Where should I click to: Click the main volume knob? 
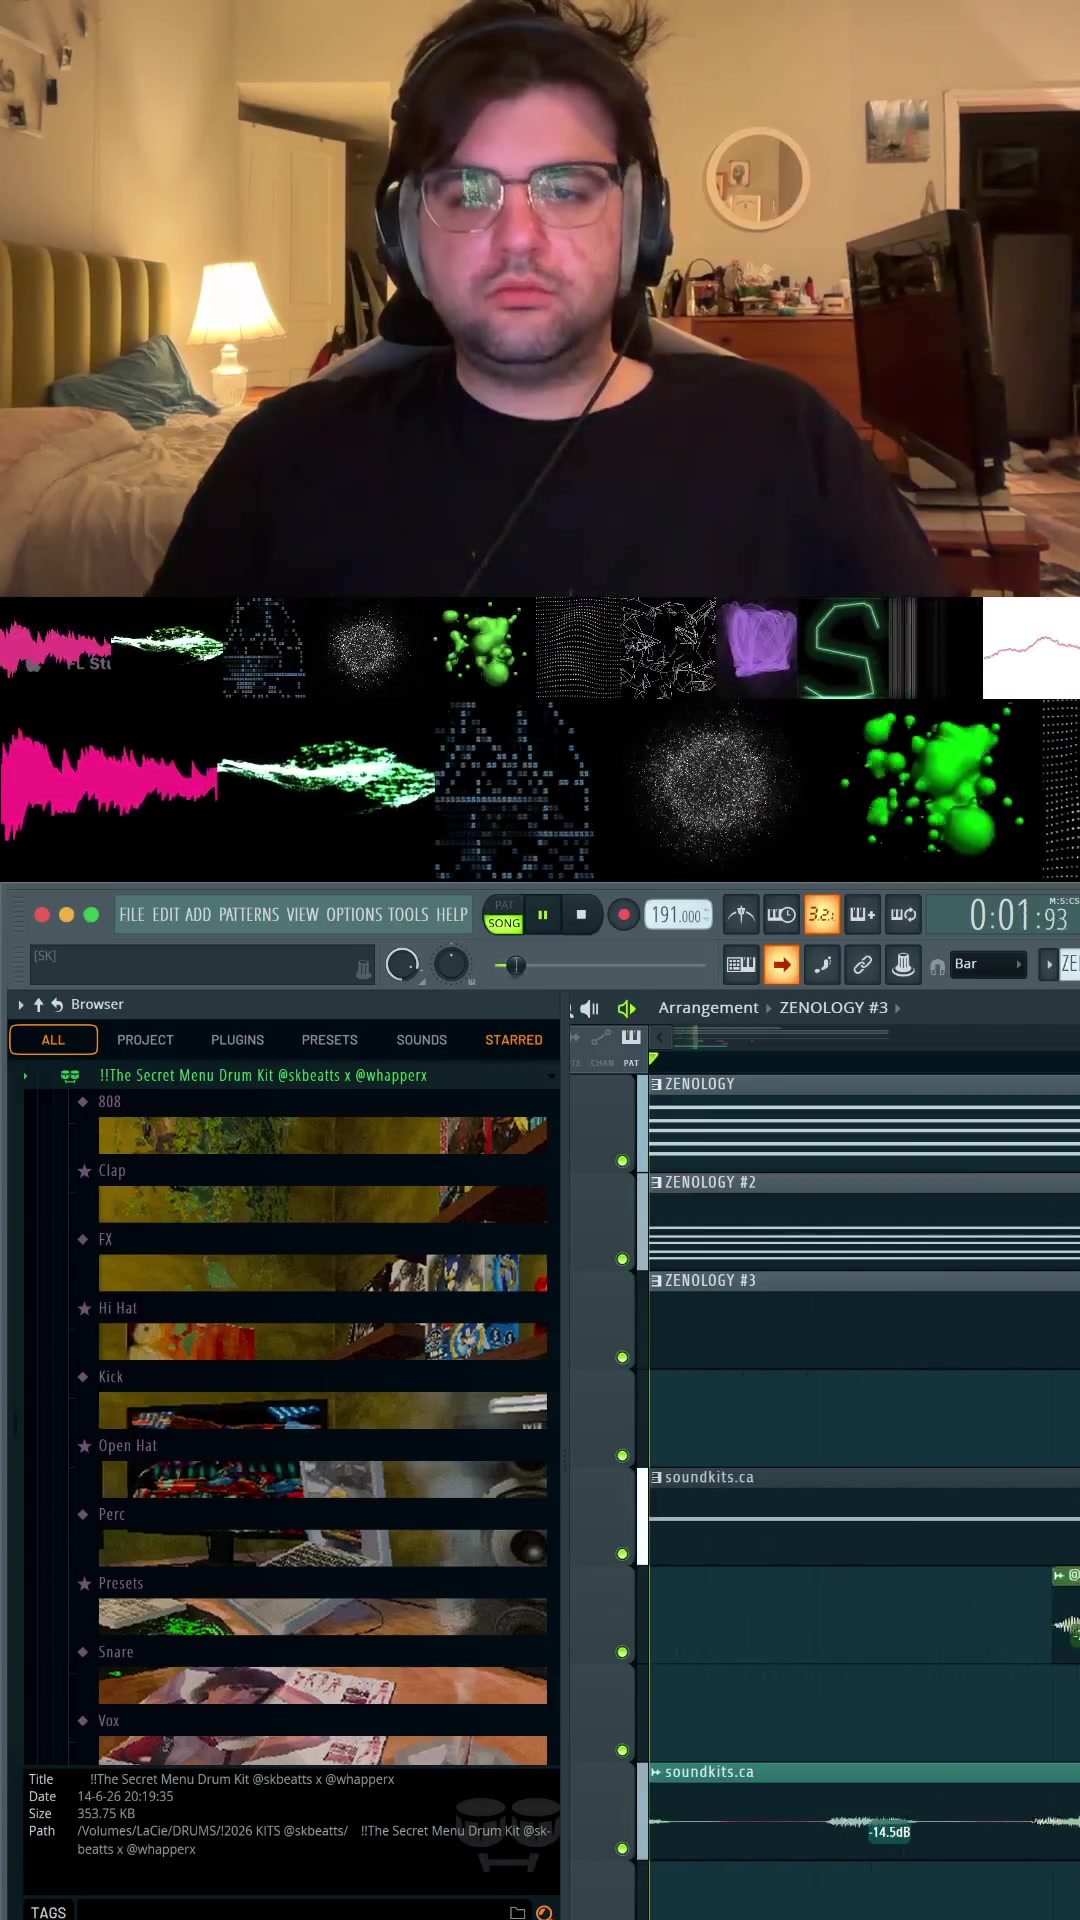[x=402, y=965]
